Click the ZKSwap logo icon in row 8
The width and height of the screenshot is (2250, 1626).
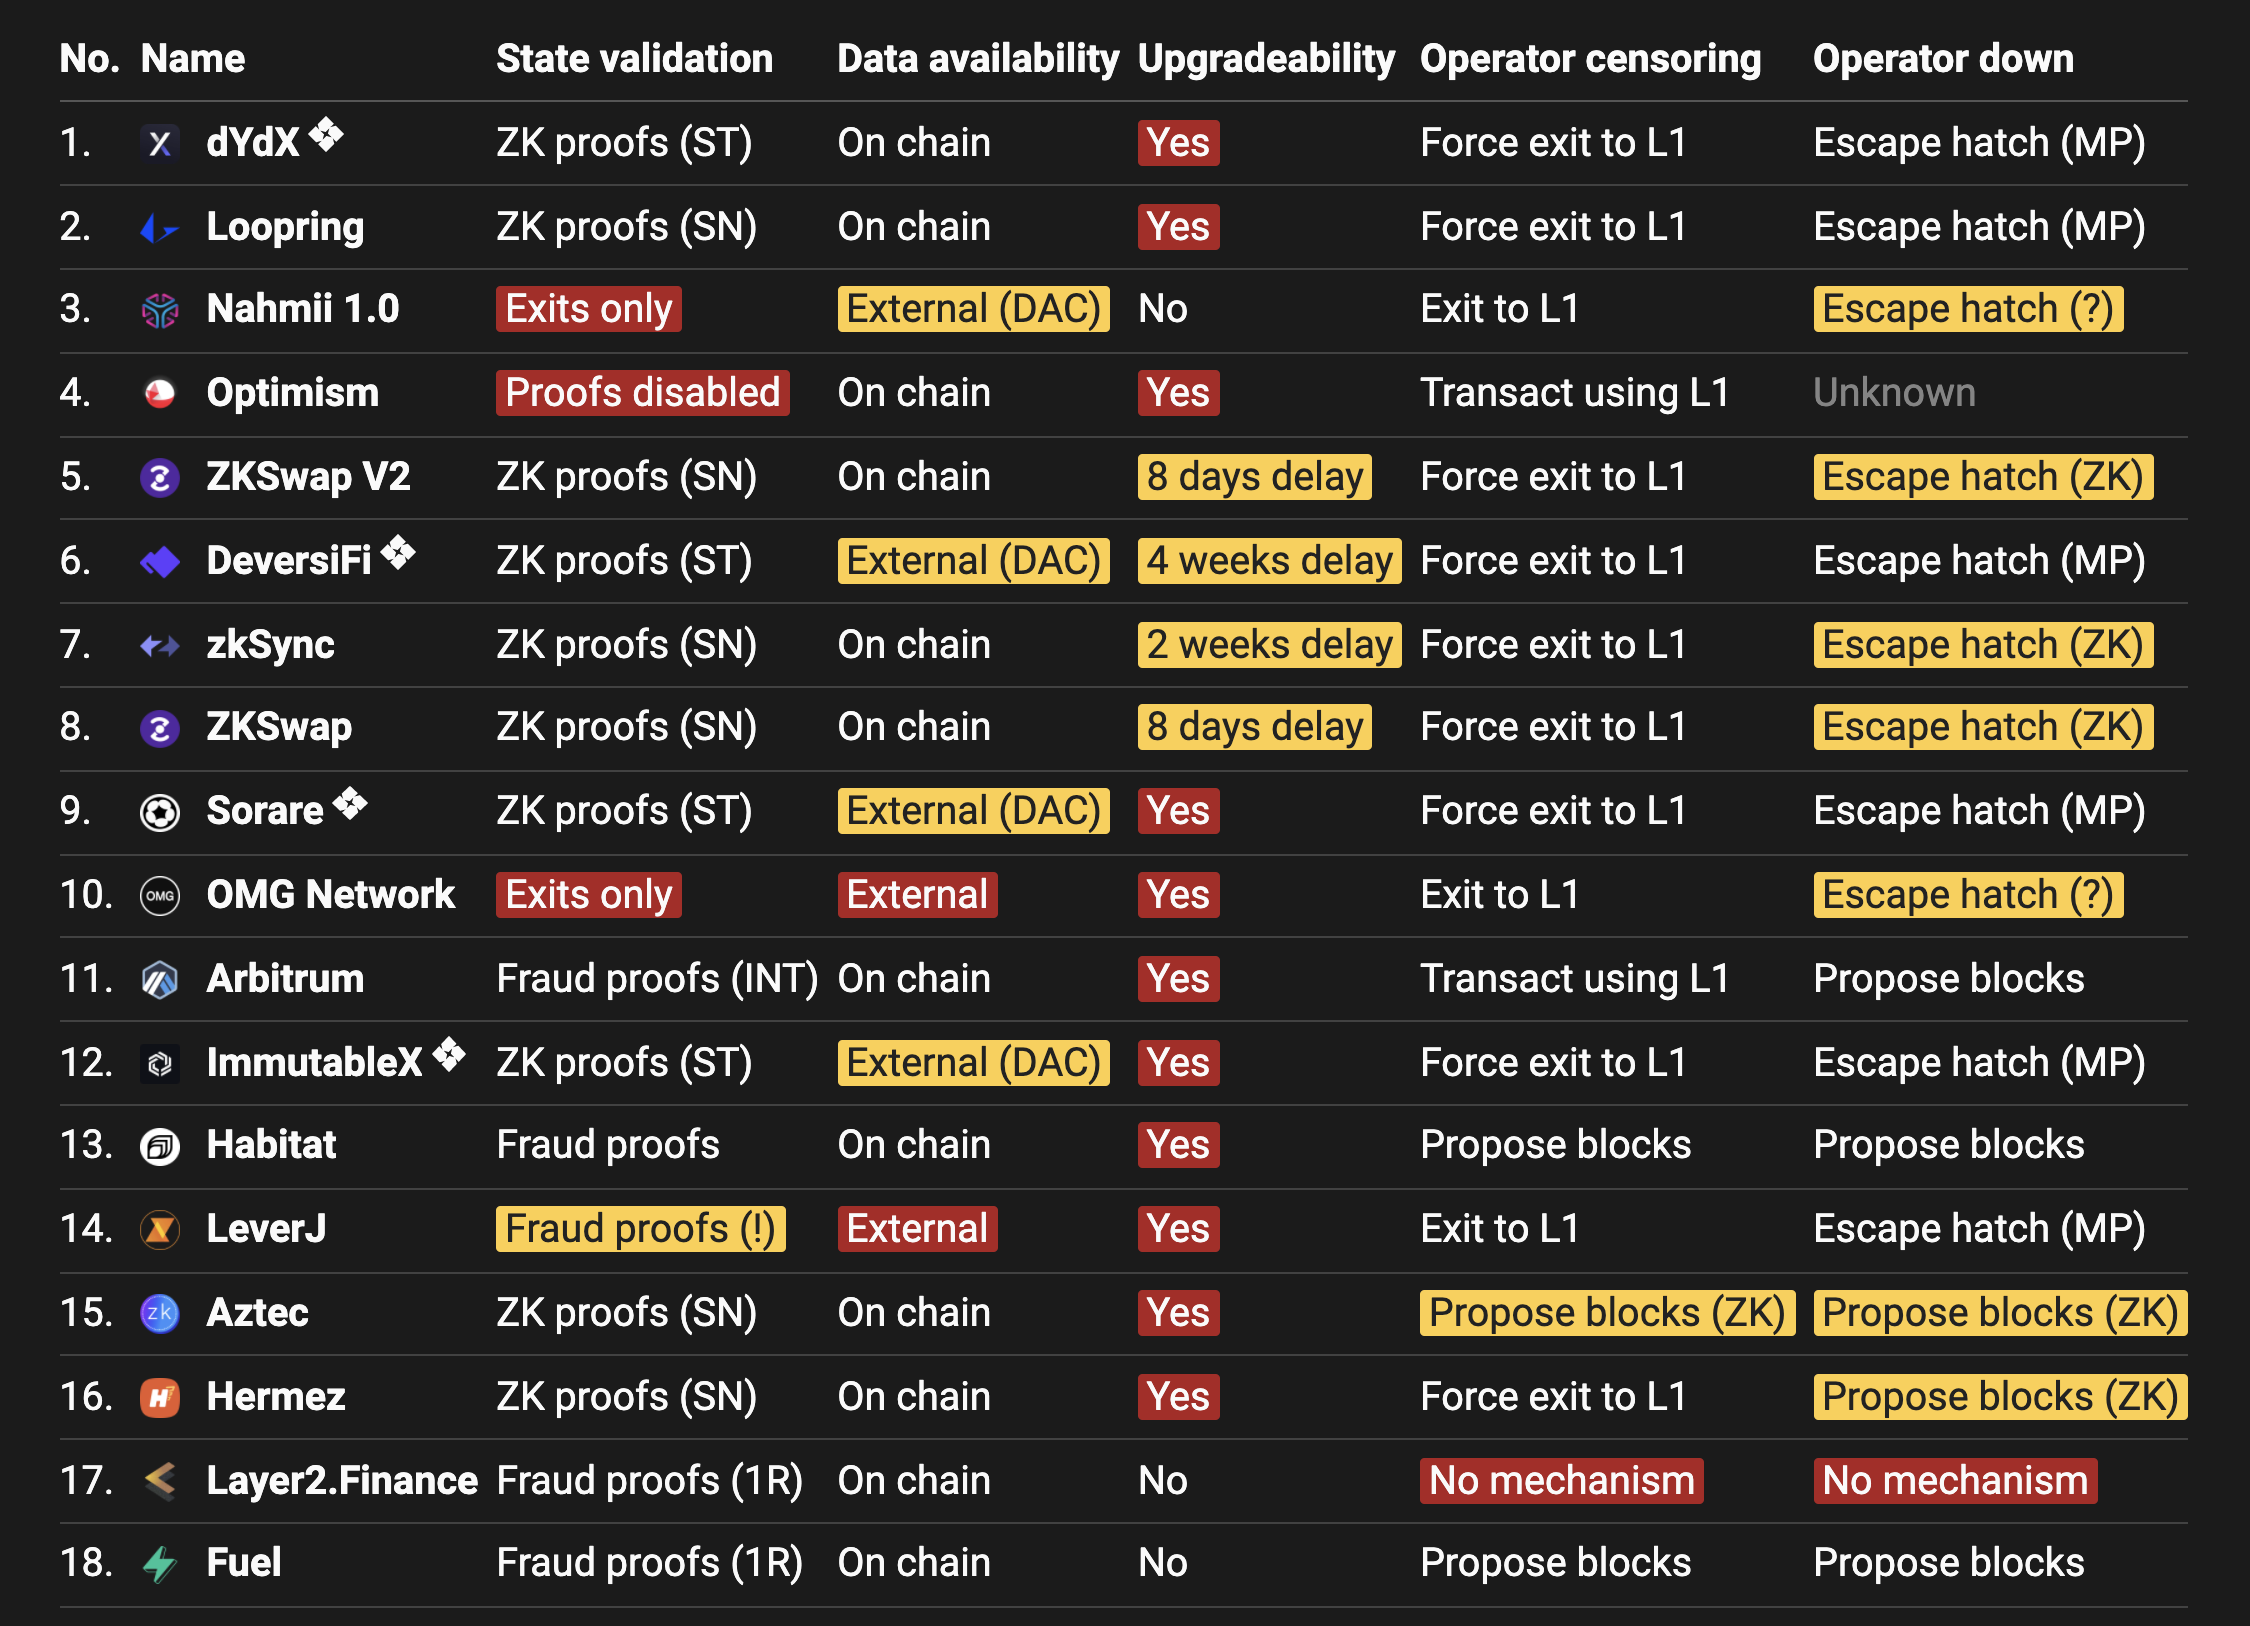(160, 729)
